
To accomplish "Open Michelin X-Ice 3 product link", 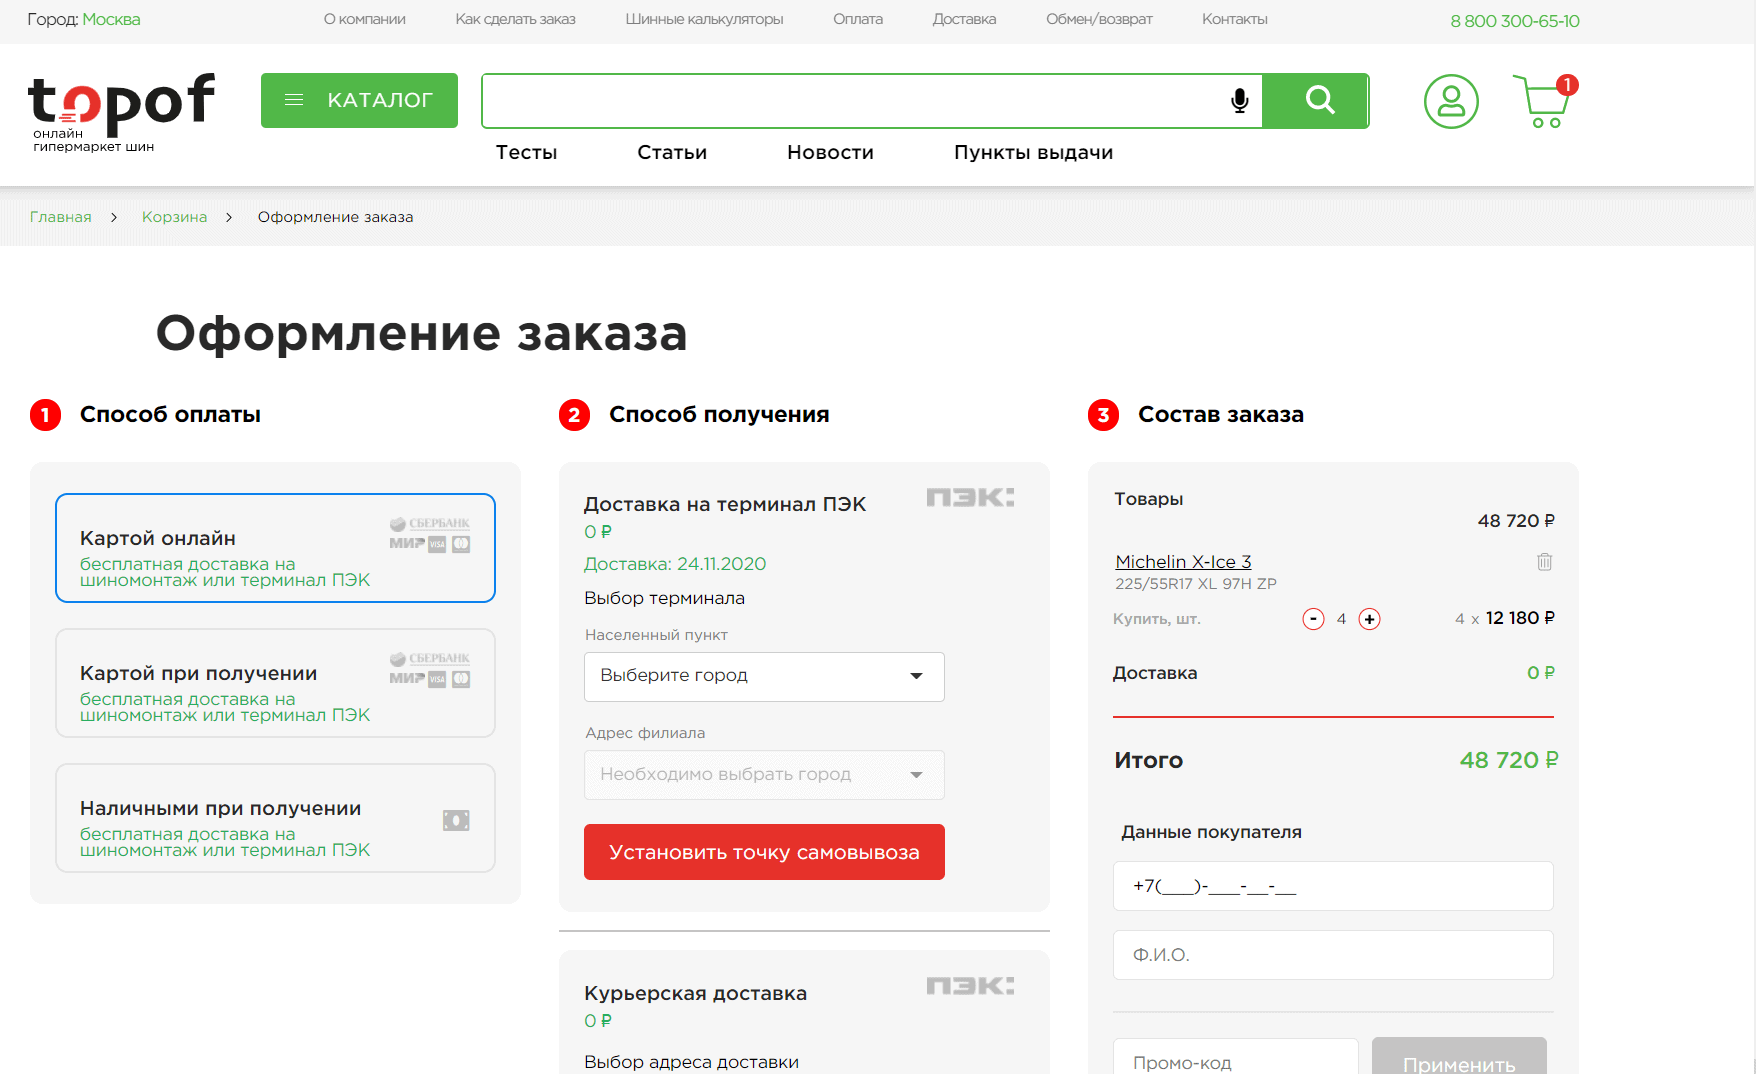I will click(x=1183, y=562).
